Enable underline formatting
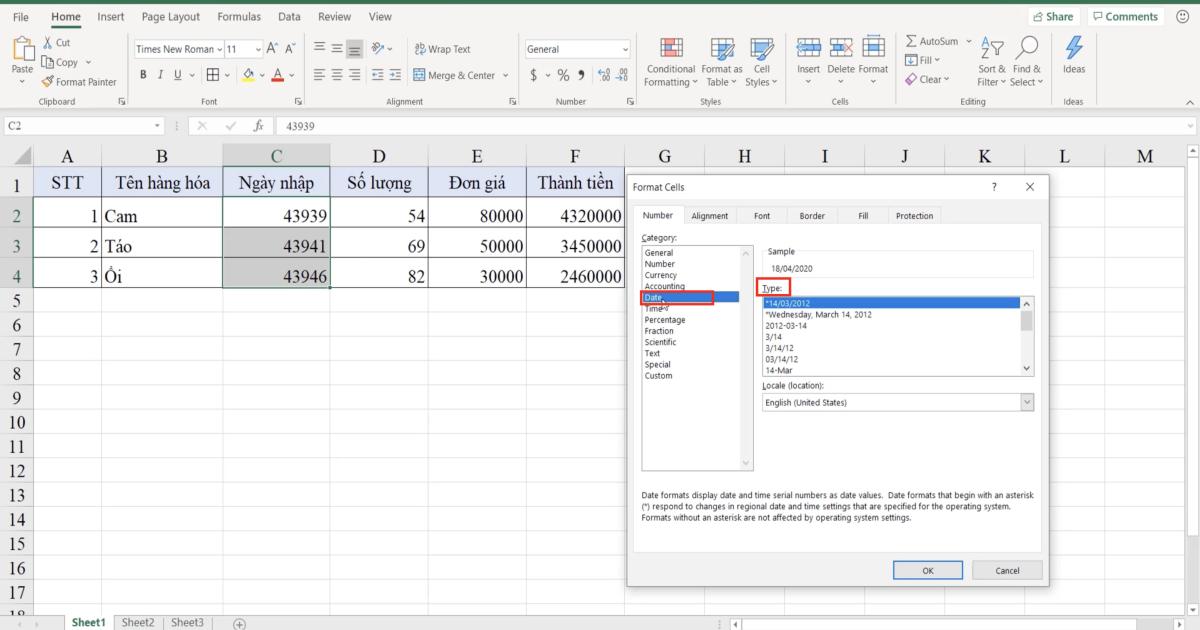The image size is (1200, 630). click(175, 74)
